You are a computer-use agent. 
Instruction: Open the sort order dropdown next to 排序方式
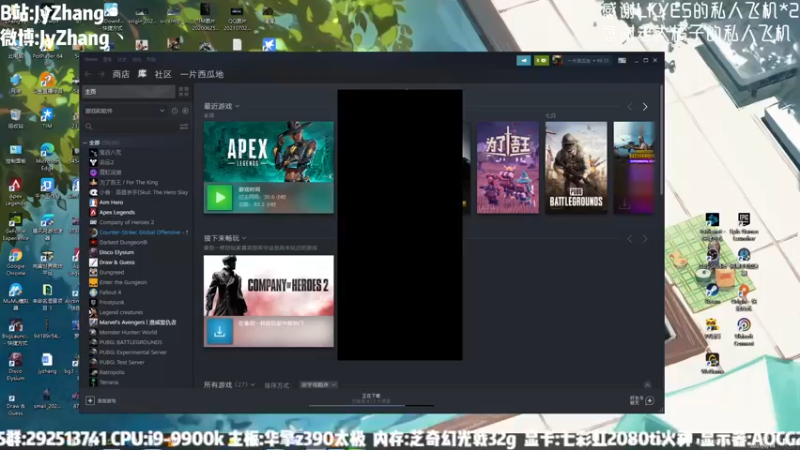pyautogui.click(x=318, y=385)
